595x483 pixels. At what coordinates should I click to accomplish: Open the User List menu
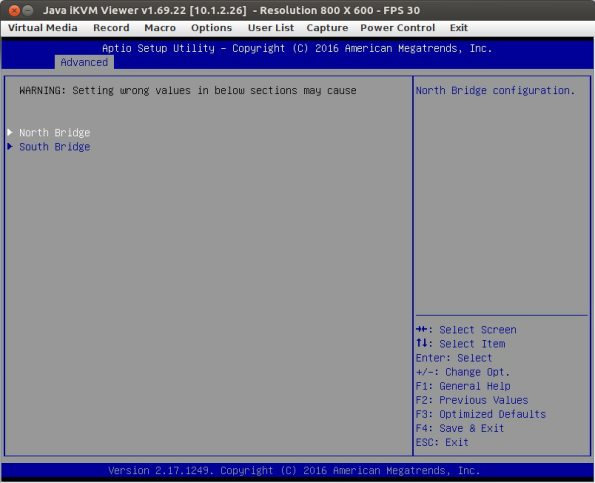pyautogui.click(x=271, y=28)
